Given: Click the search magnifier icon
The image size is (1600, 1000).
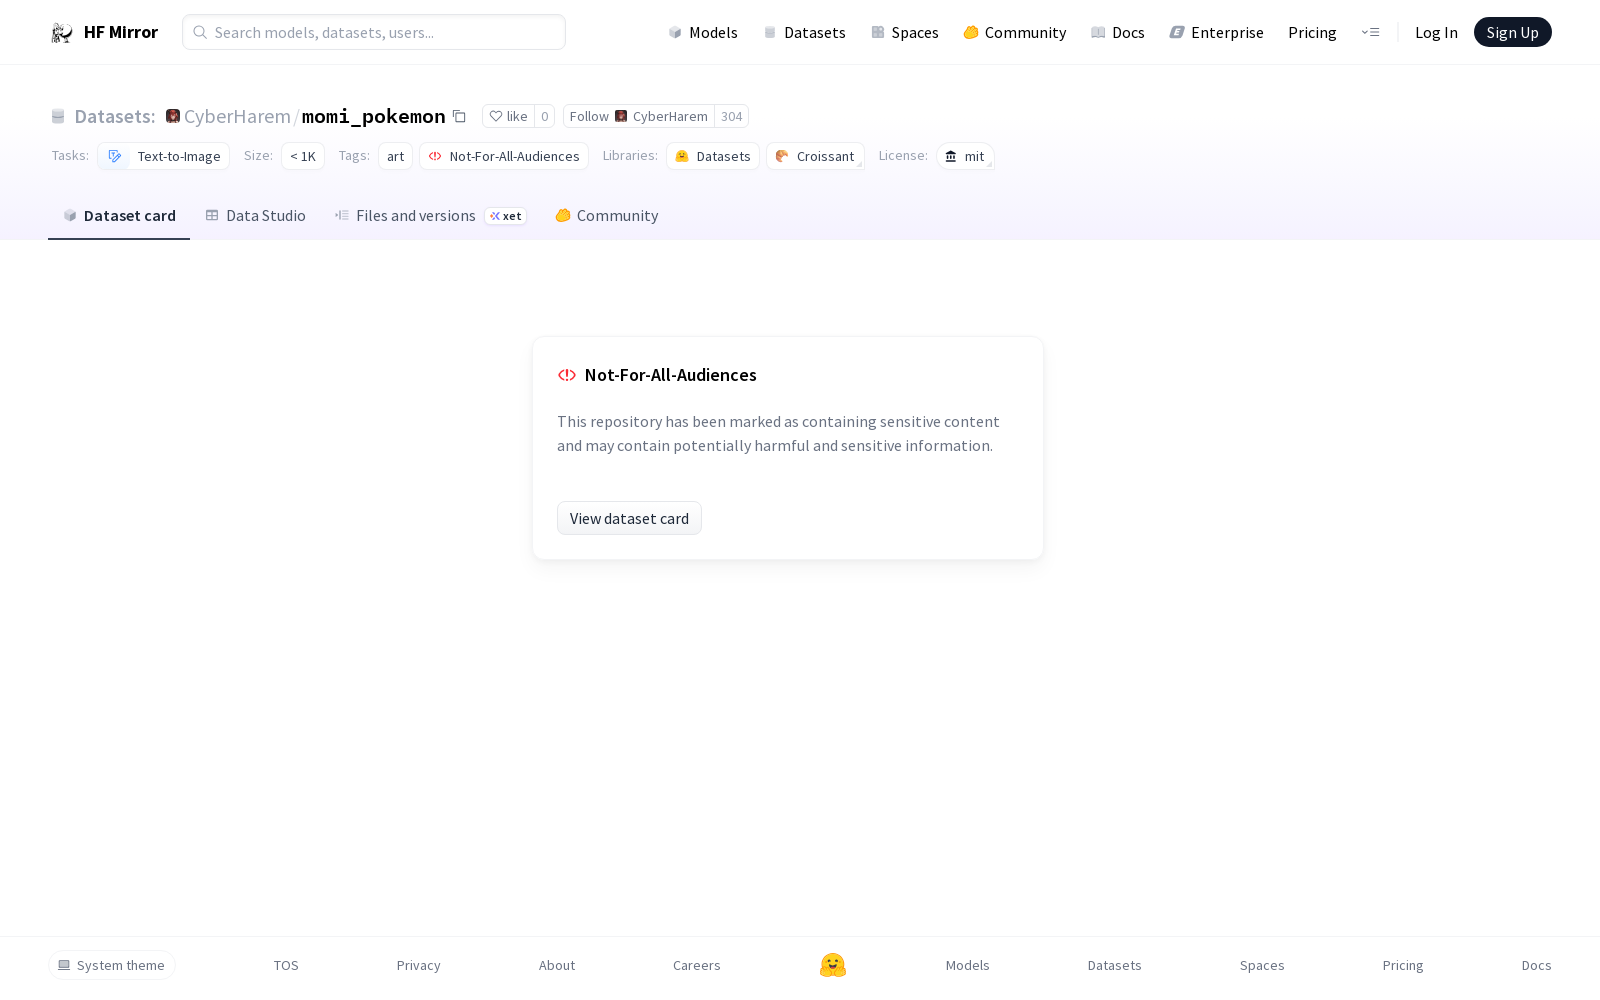Looking at the screenshot, I should coord(200,32).
